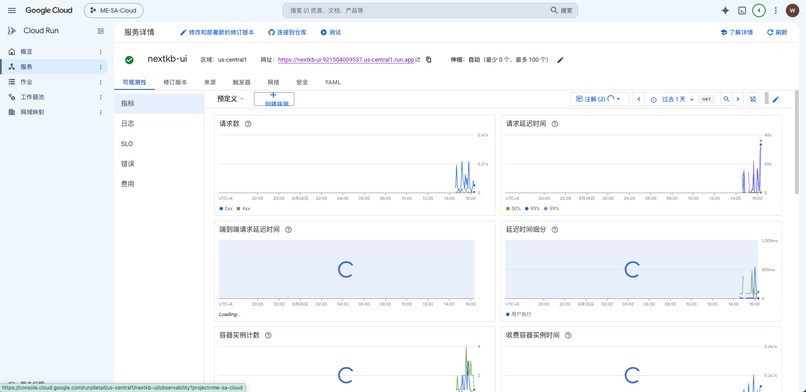Open options menu for 概览 item
The height and width of the screenshot is (392, 806).
pyautogui.click(x=101, y=52)
